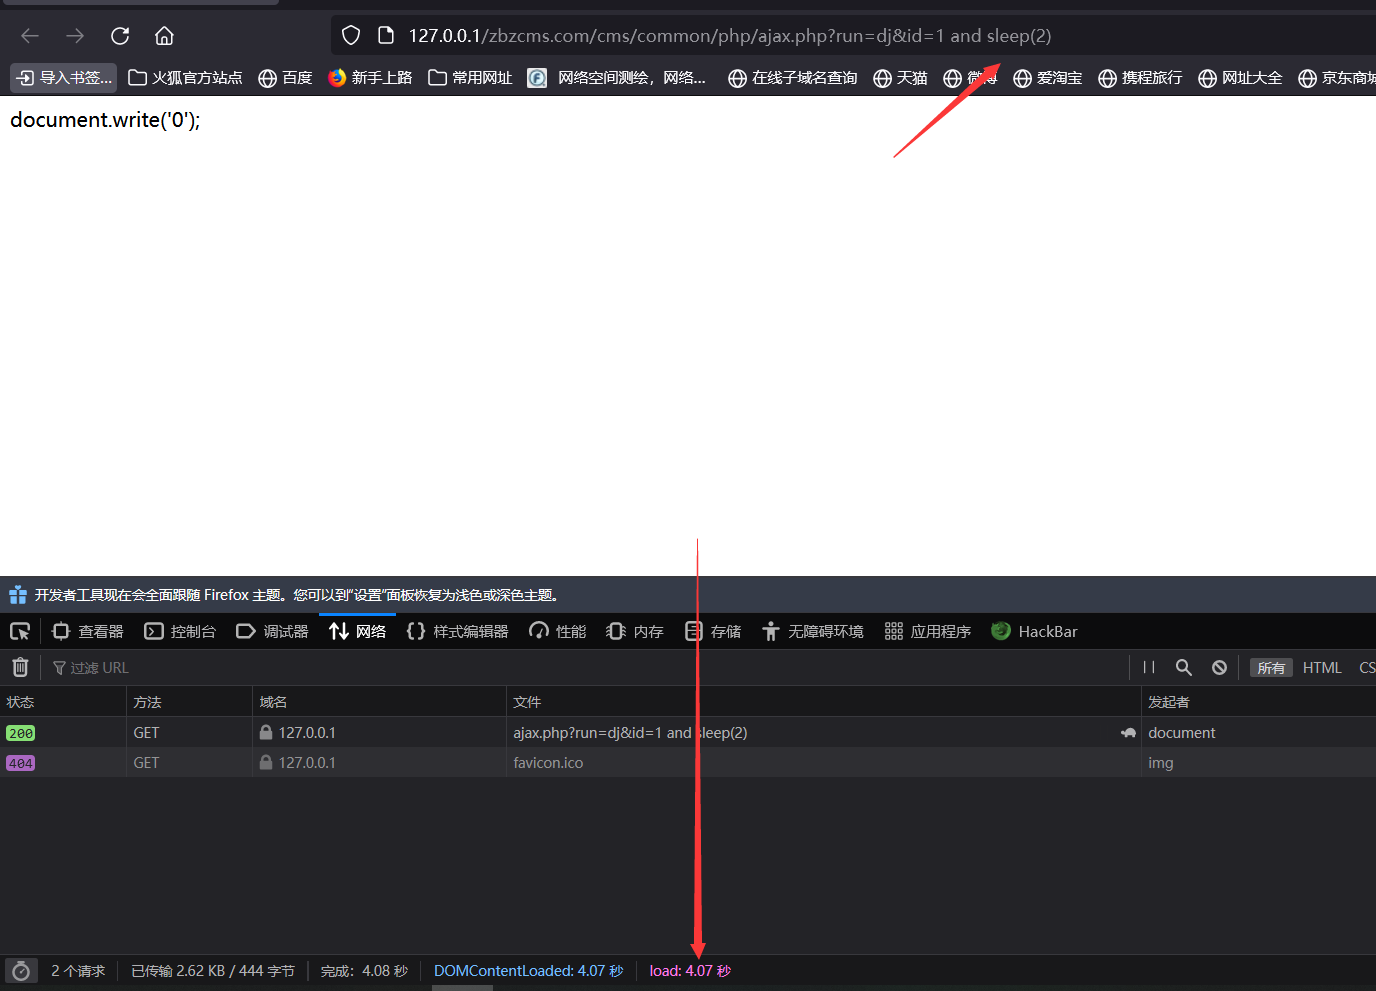1376x991 pixels.
Task: Expand the 火狐官方站点 bookmark folder
Action: click(x=185, y=78)
